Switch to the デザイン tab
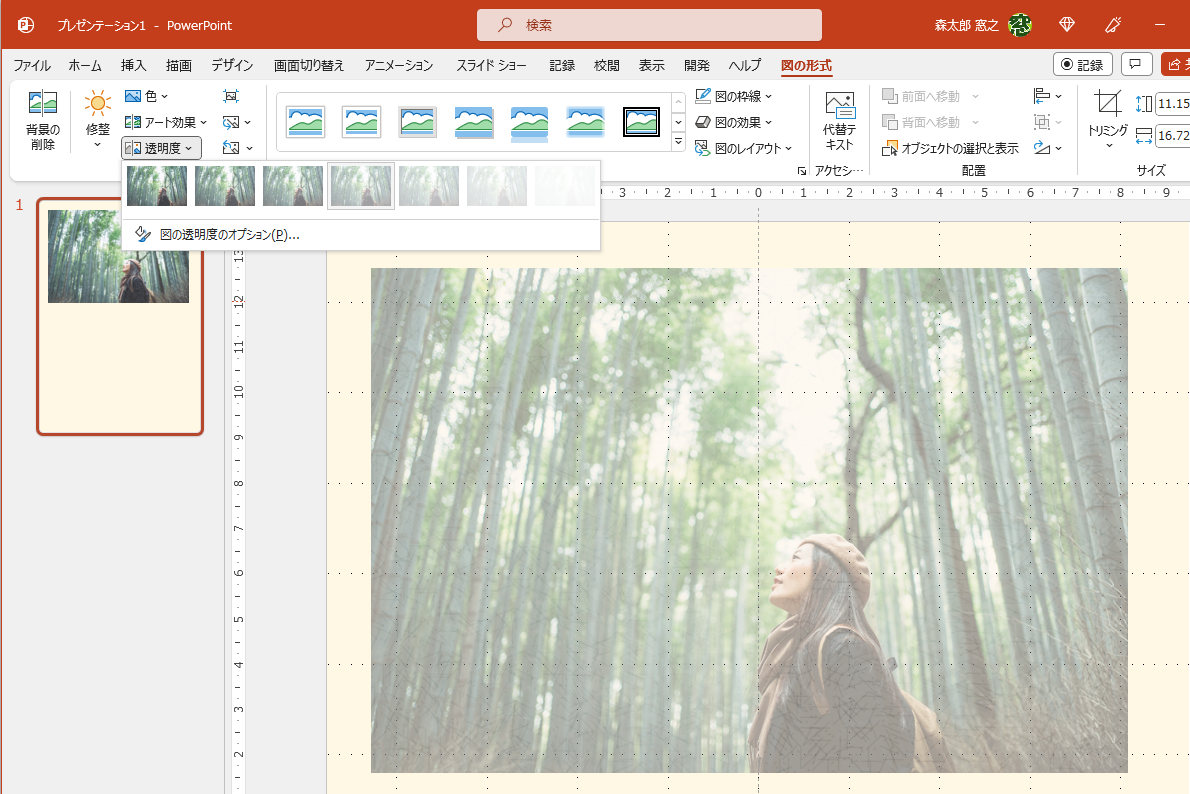Image resolution: width=1190 pixels, height=794 pixels. pyautogui.click(x=232, y=65)
